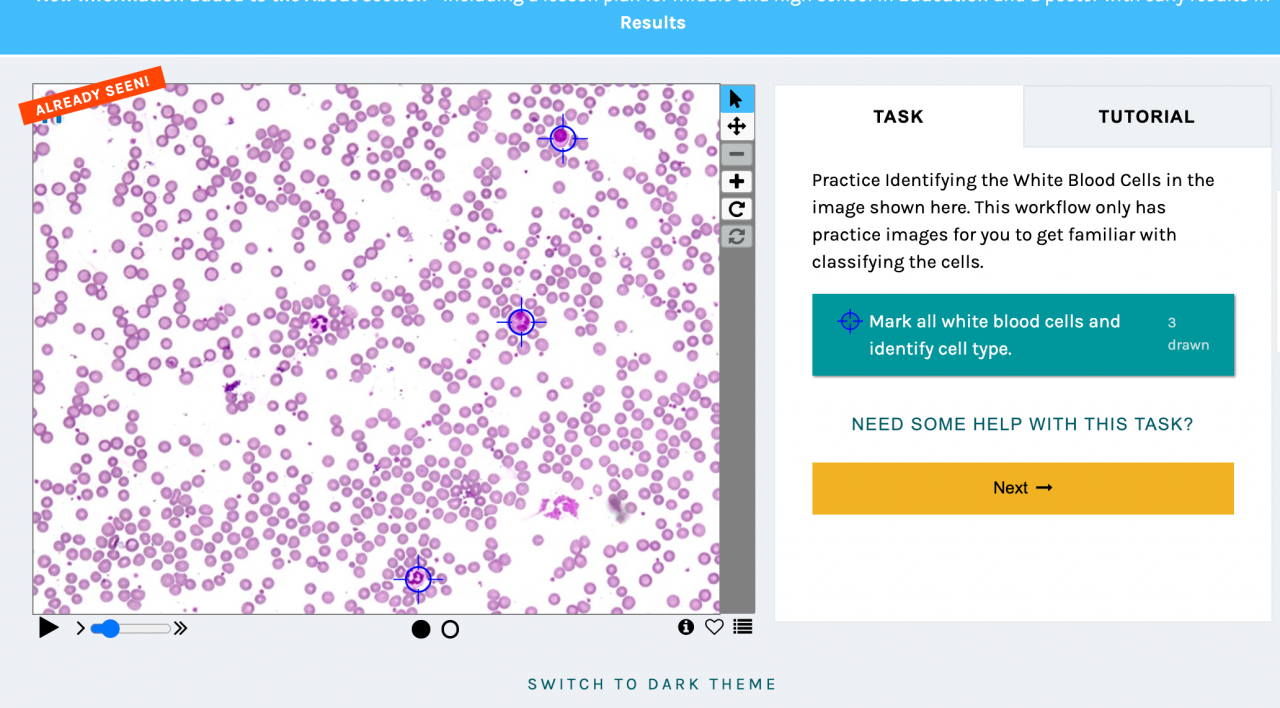Screen dimensions: 1280x708
Task: Play the subject frames
Action: (48, 628)
